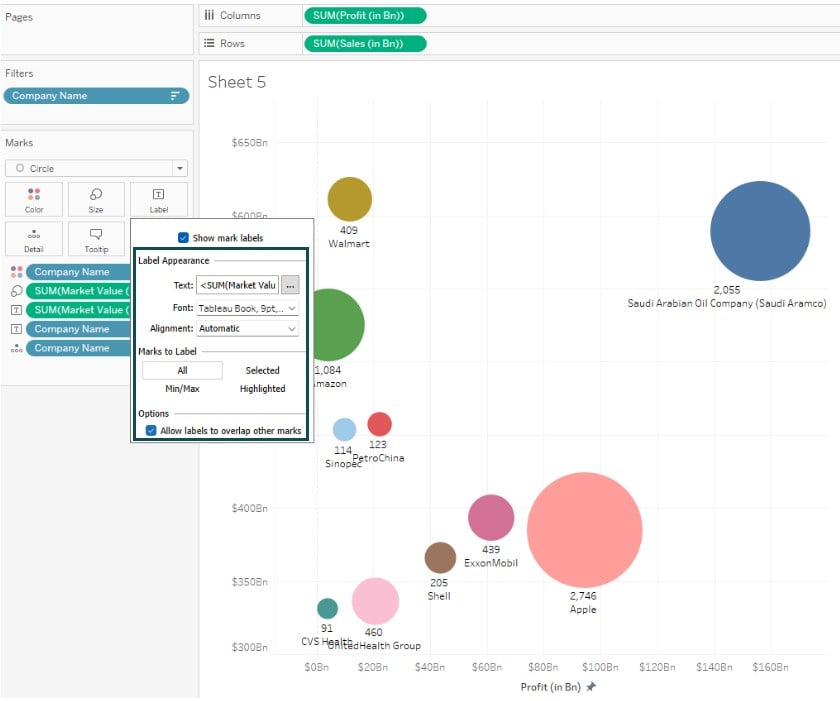
Task: Click the color dots icon beside Company Name pill
Action: (x=17, y=272)
